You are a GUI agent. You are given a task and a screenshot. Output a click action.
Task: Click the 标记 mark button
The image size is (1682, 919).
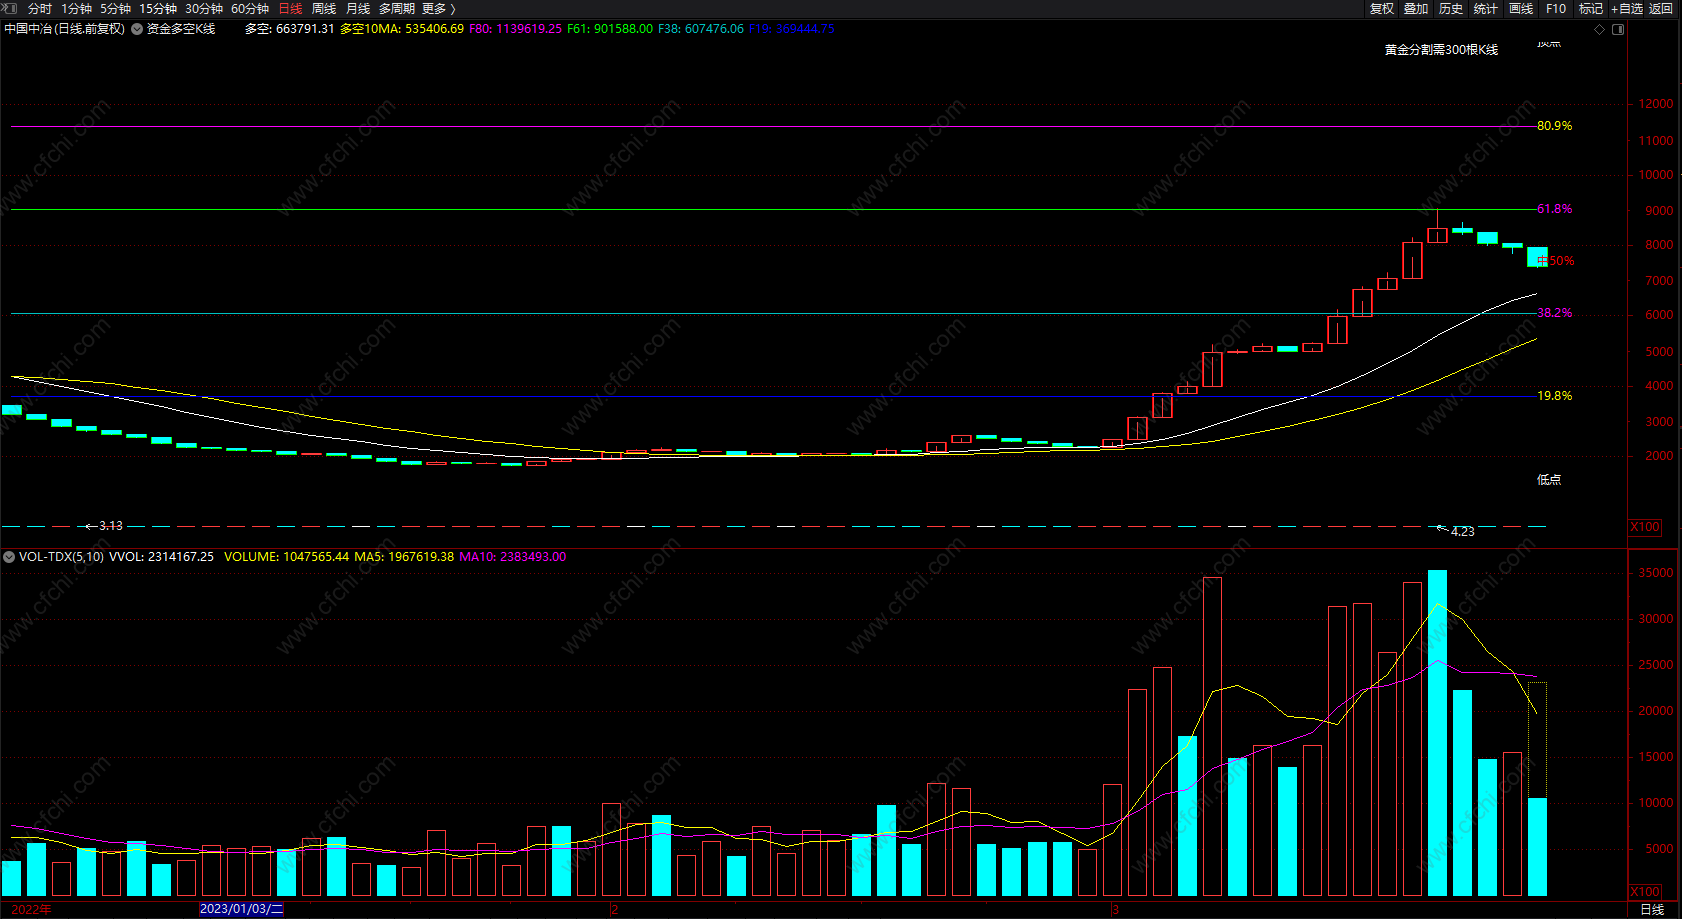[1591, 9]
